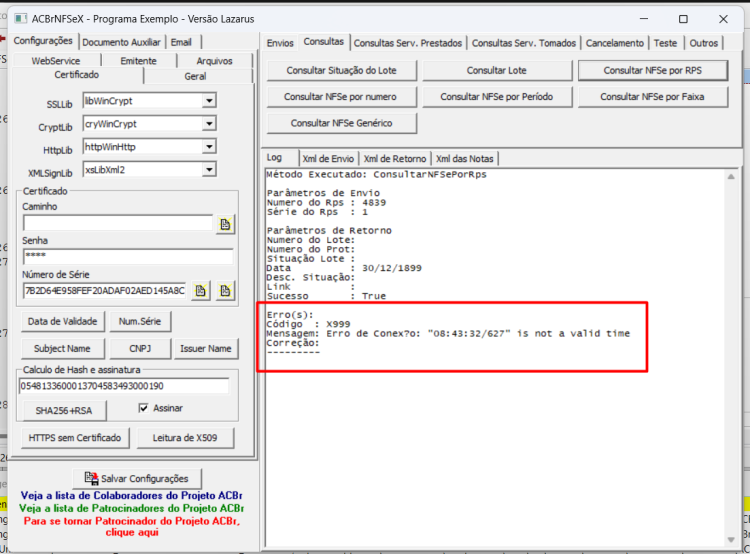This screenshot has width=750, height=554.
Task: Select the Email tab
Action: click(181, 42)
